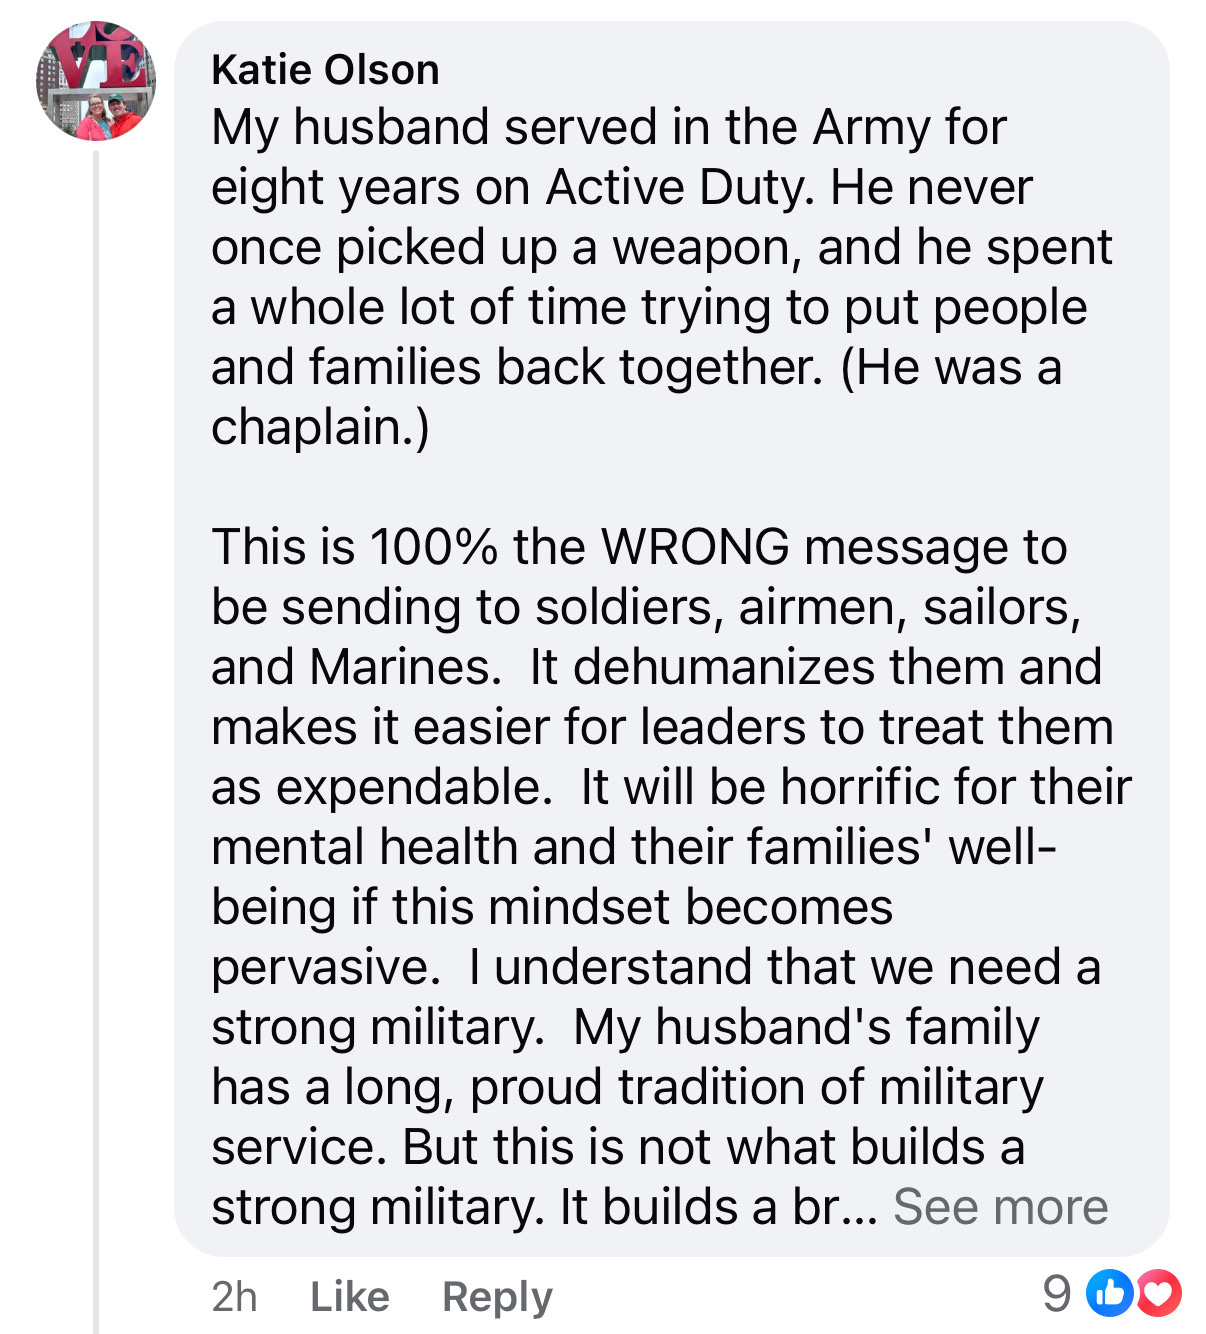Click the word WRONG in the comment
Screen dimensions: 1206x1334
coord(695,547)
